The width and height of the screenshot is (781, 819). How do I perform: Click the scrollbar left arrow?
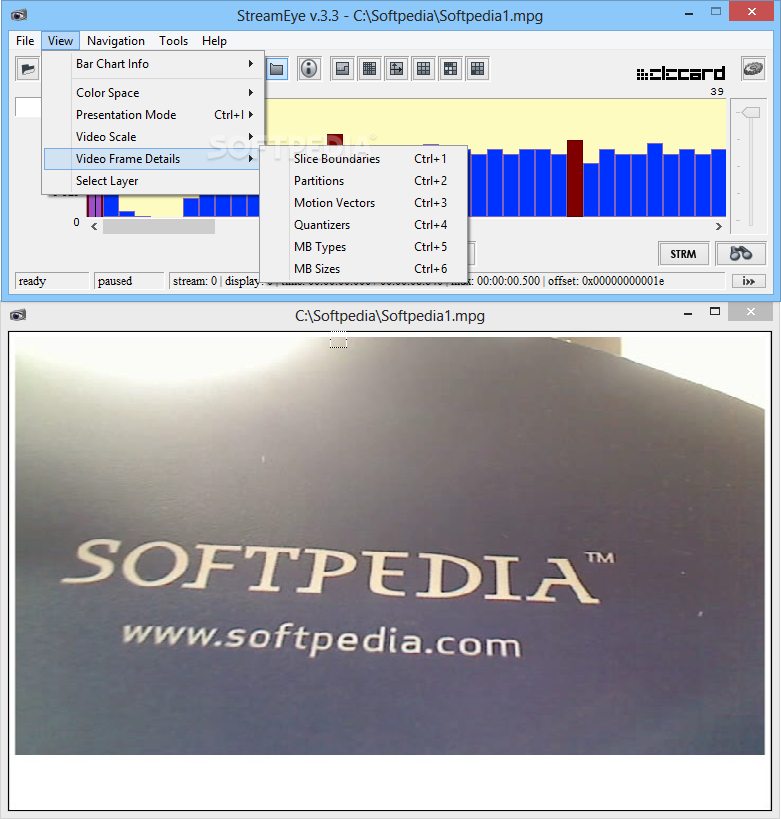94,226
